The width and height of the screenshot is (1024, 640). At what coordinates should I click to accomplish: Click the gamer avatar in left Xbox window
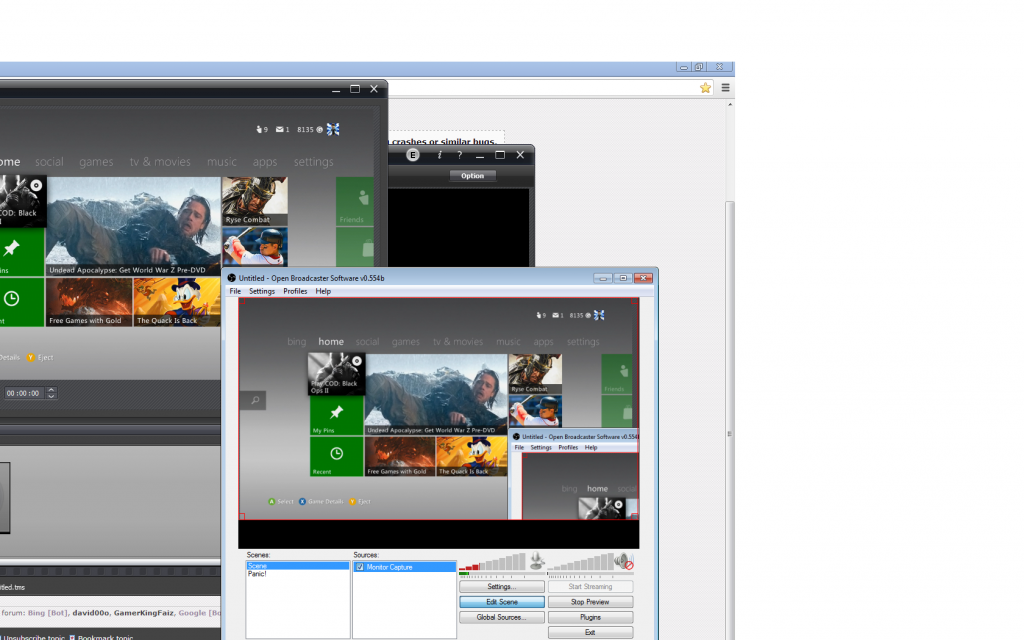coord(333,129)
